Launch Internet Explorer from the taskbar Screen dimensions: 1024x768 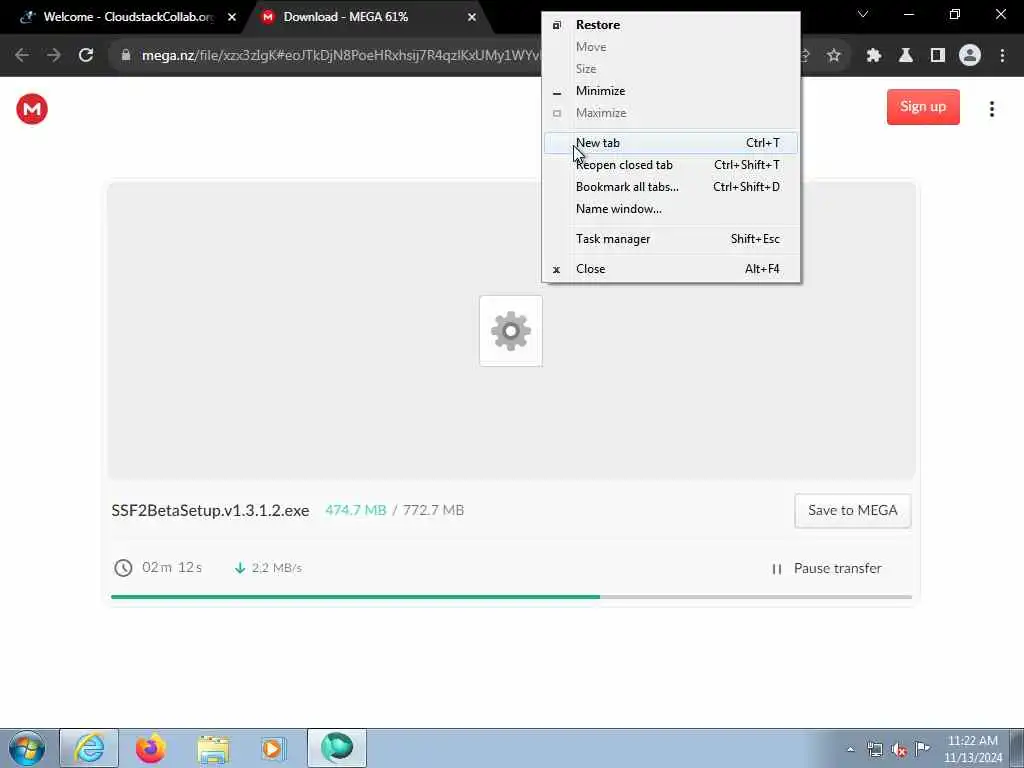pyautogui.click(x=89, y=748)
